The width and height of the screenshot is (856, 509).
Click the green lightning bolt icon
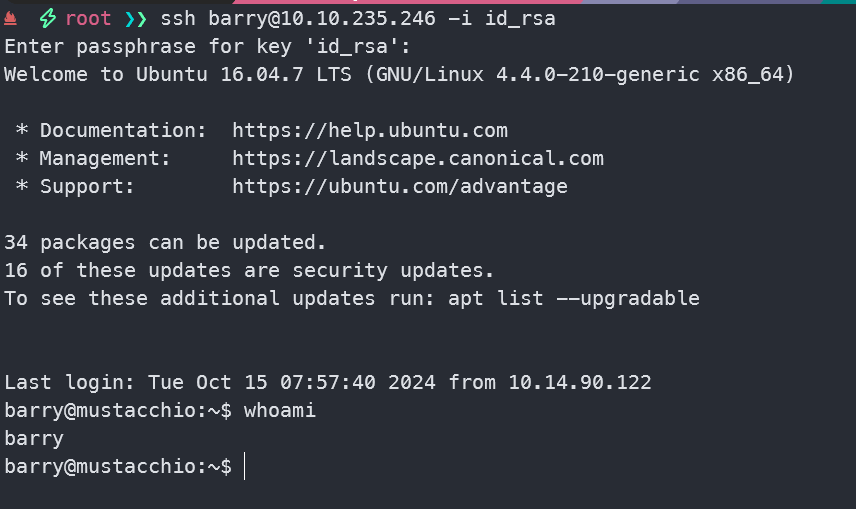(x=47, y=19)
